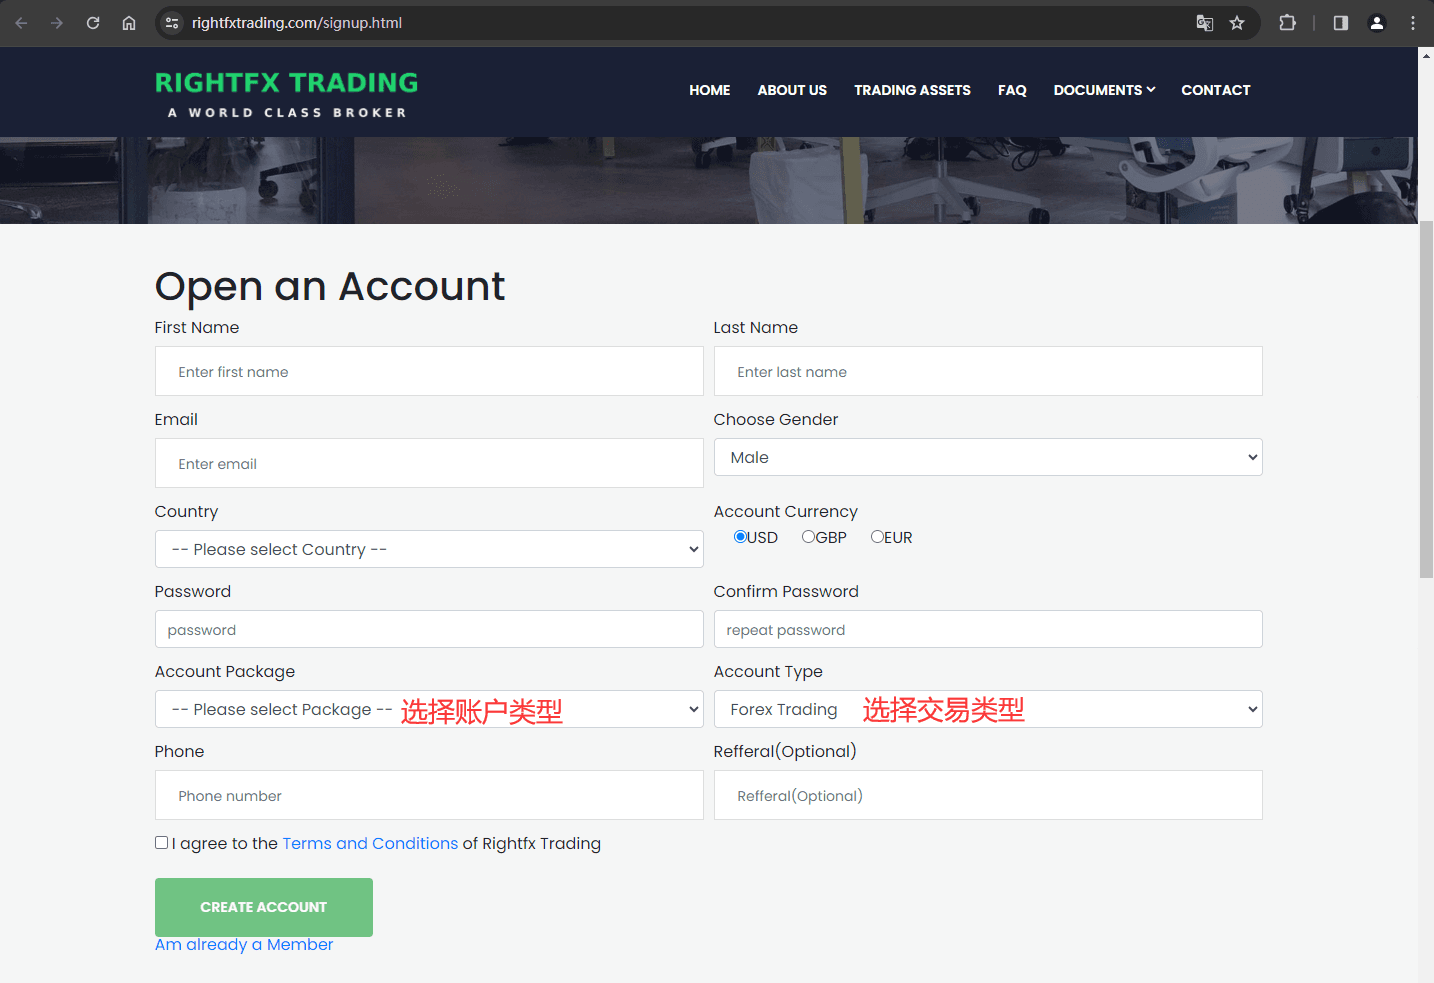The image size is (1434, 983).
Task: Open the FAQ page
Action: click(1012, 90)
